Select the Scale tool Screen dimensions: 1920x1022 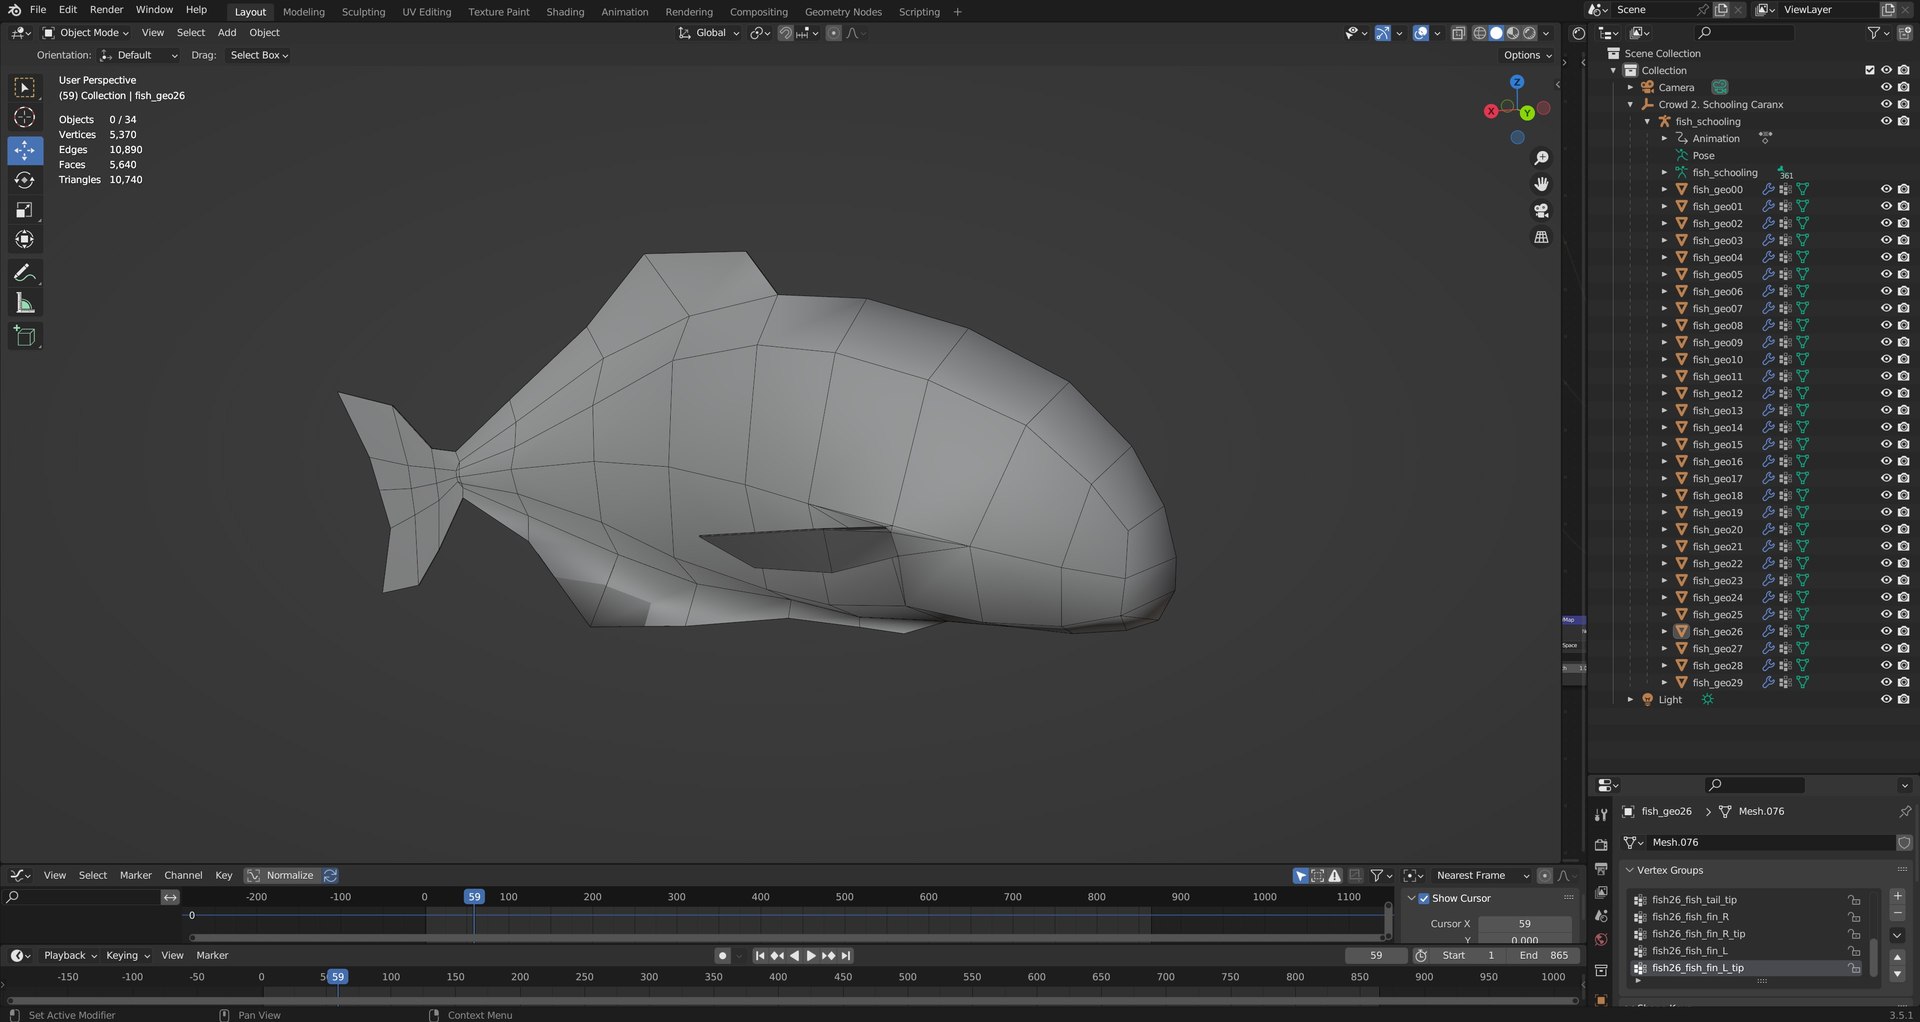25,210
